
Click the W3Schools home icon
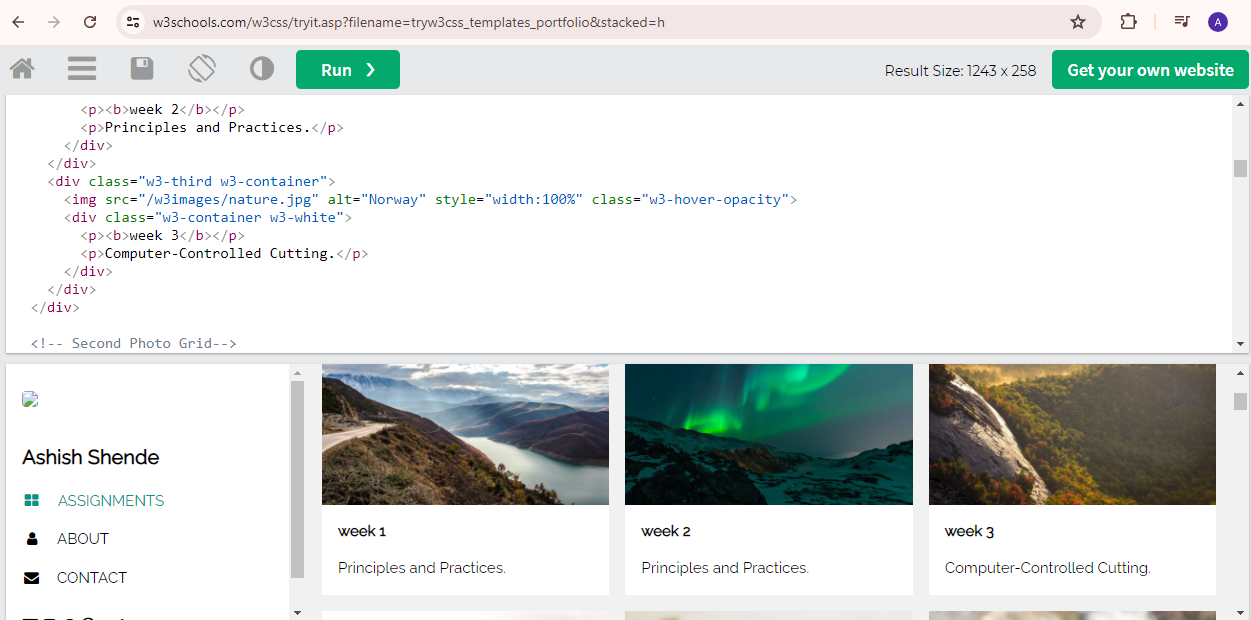[22, 69]
